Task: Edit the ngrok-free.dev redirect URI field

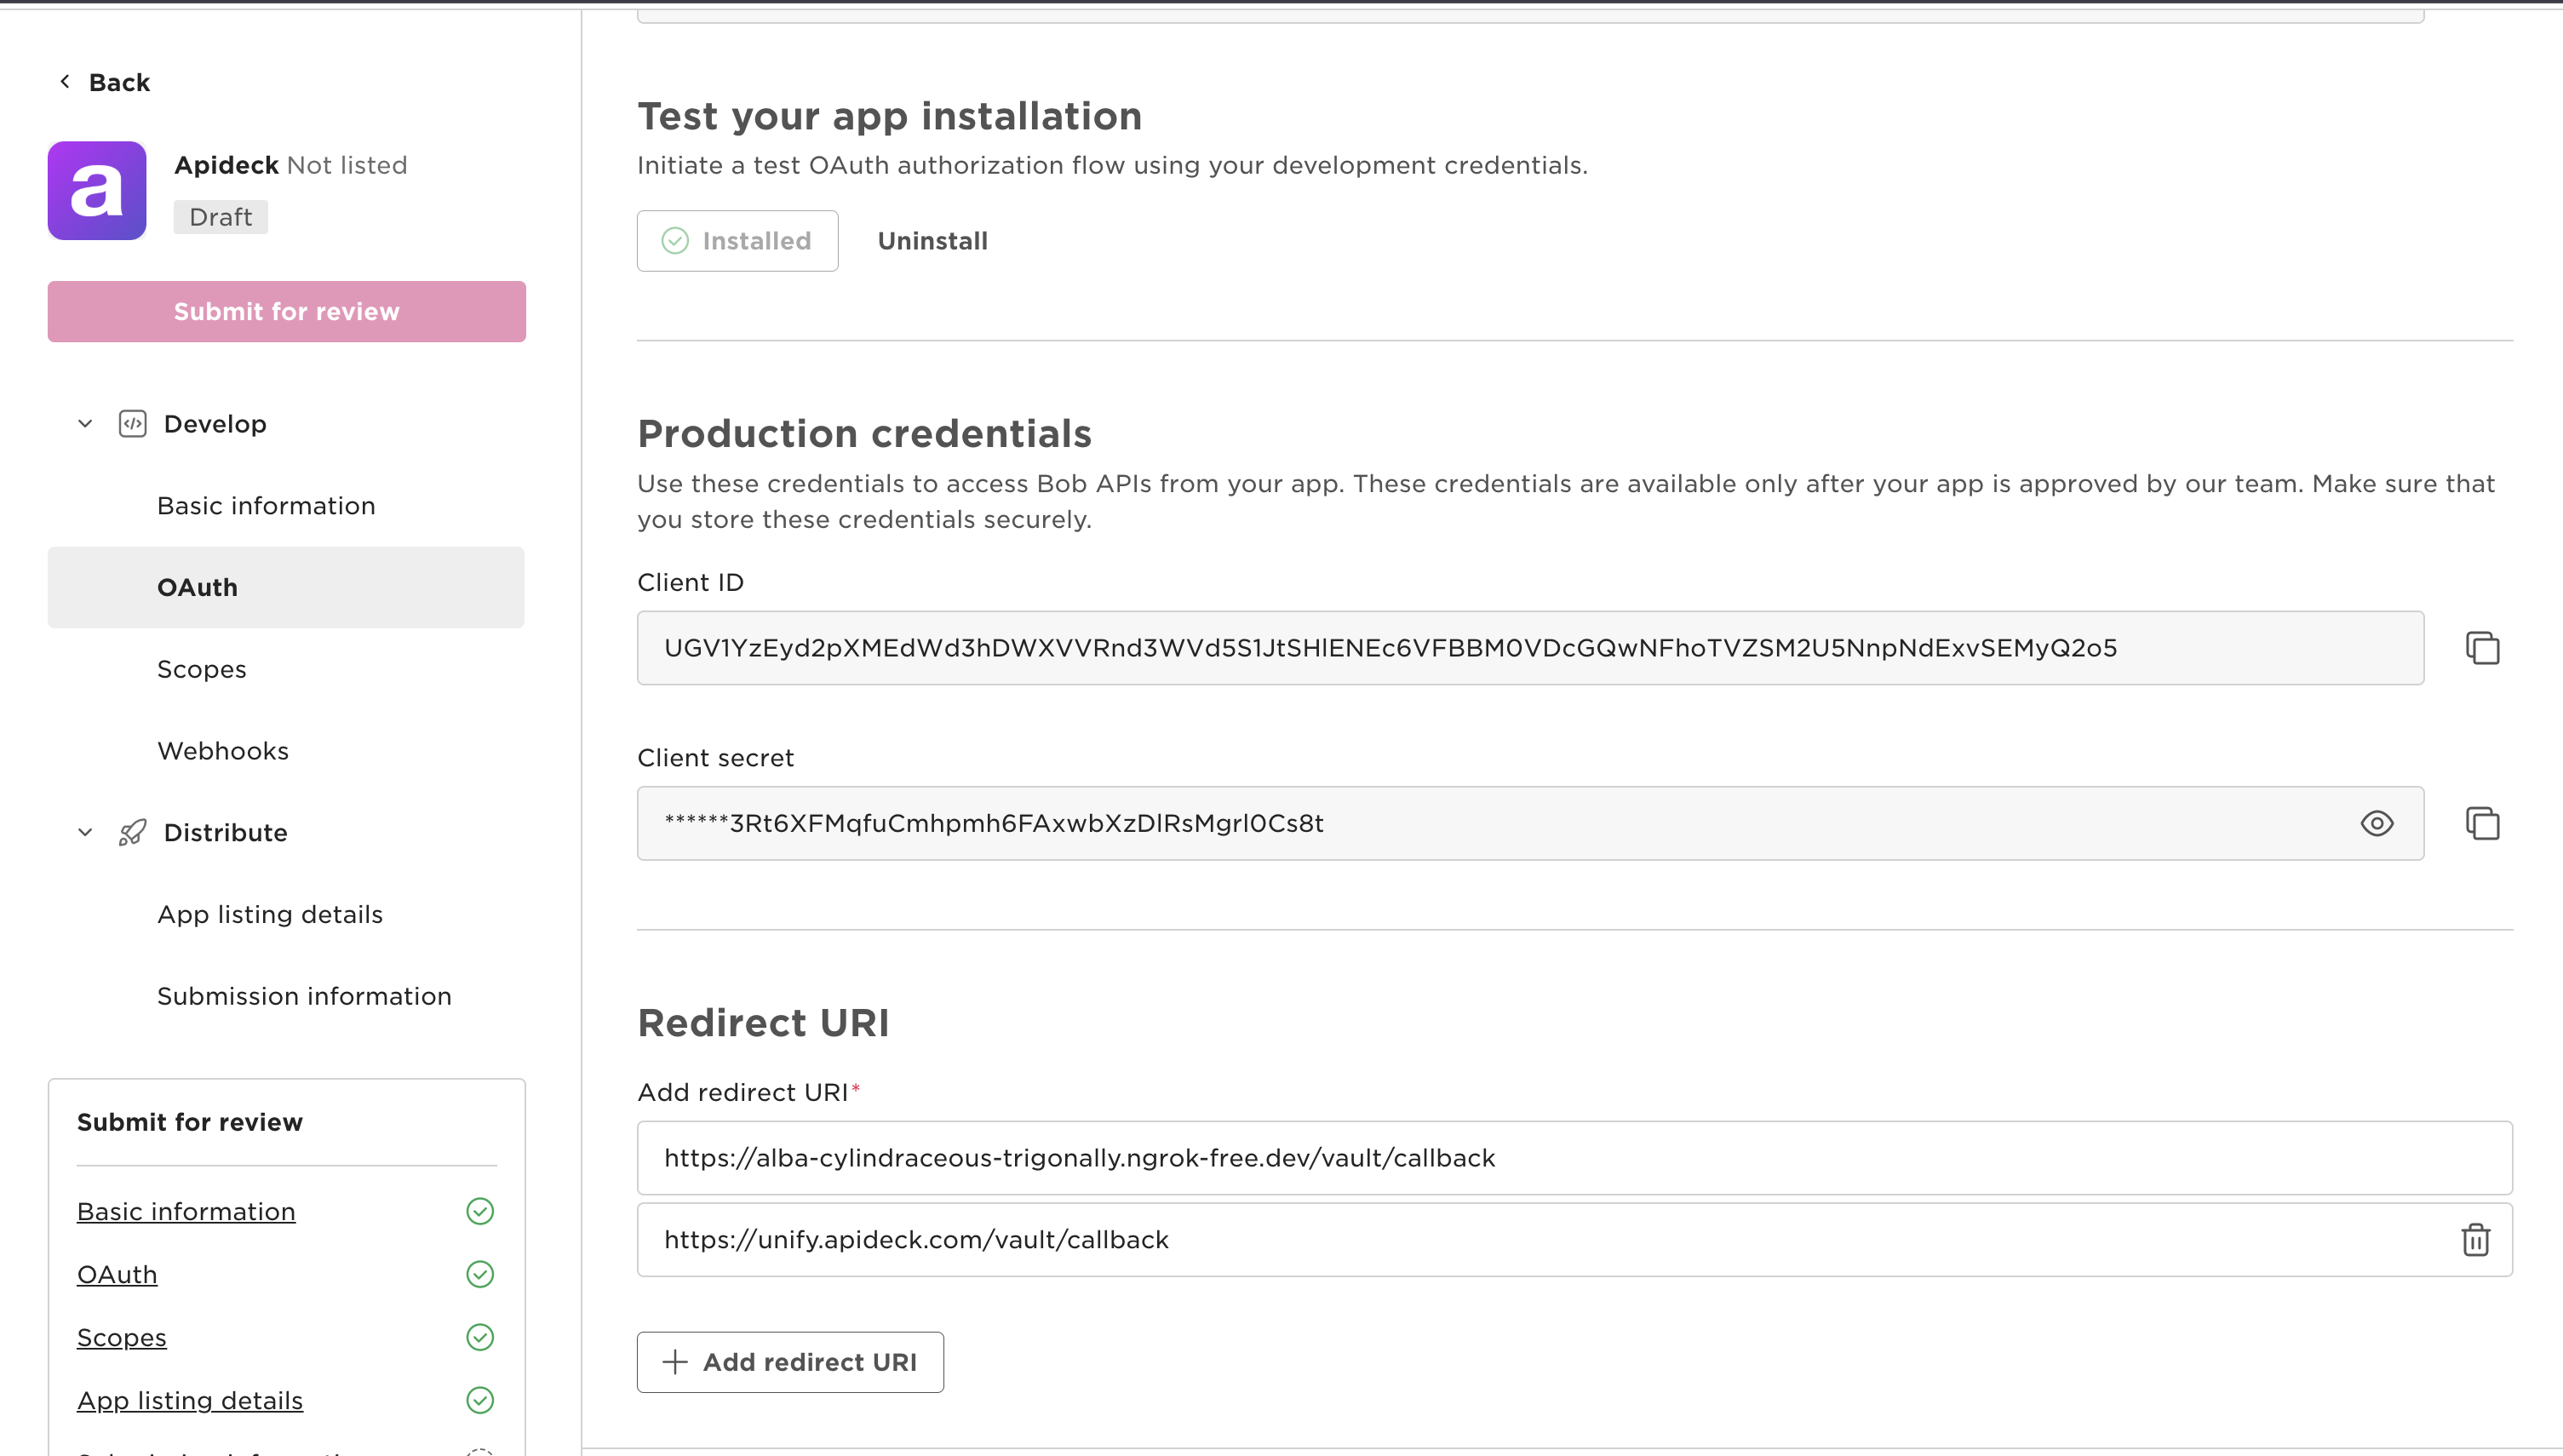Action: 1574,1158
